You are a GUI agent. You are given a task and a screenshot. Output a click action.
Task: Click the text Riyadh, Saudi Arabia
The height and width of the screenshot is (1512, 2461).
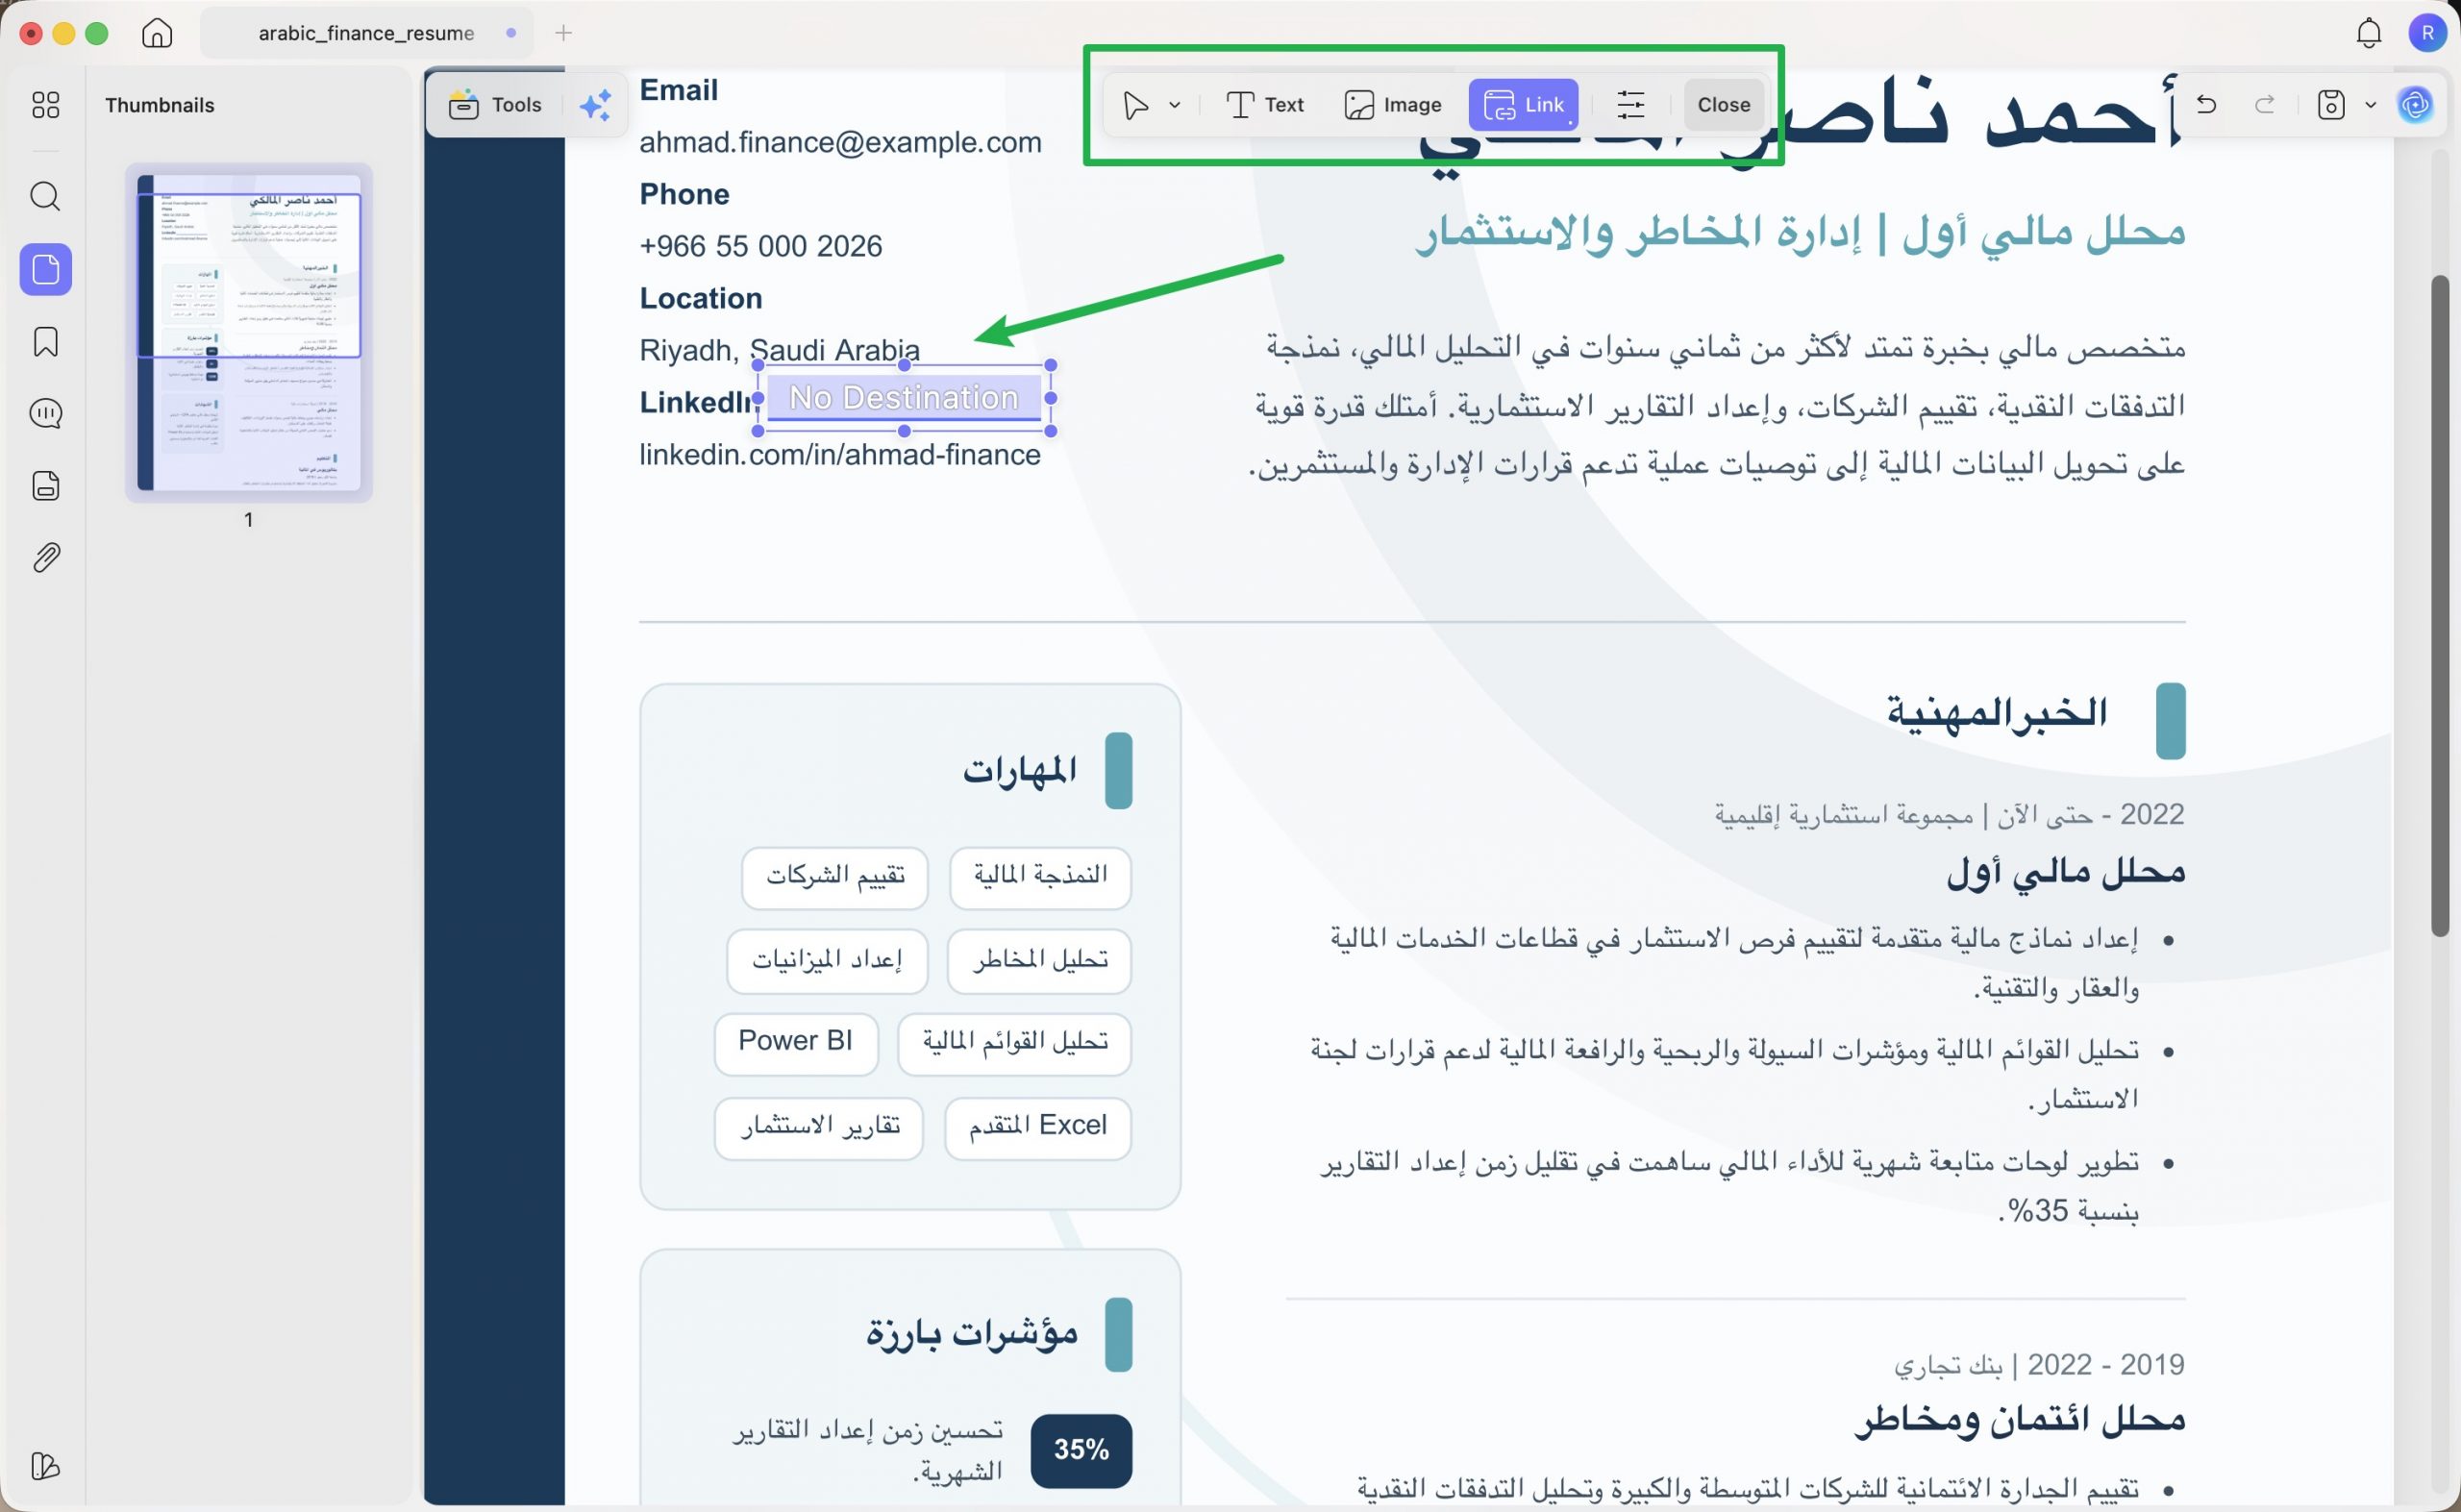779,350
